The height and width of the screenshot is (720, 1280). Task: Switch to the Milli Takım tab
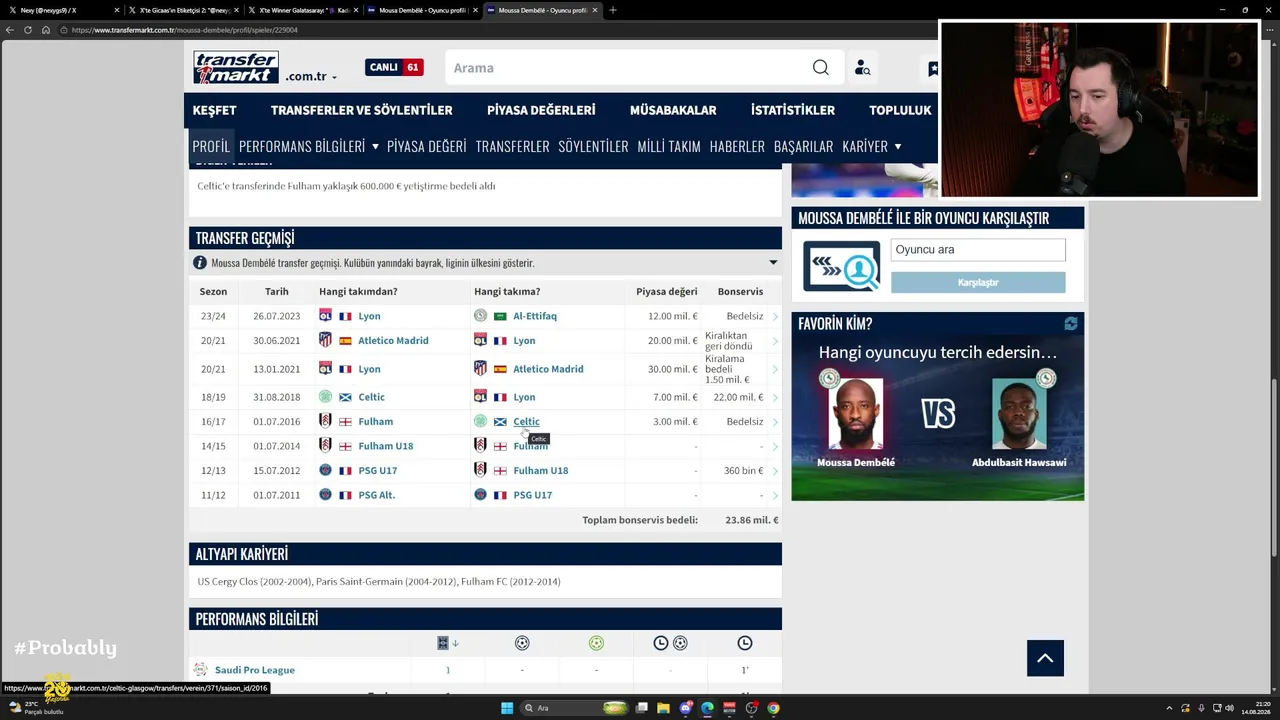[x=669, y=146]
